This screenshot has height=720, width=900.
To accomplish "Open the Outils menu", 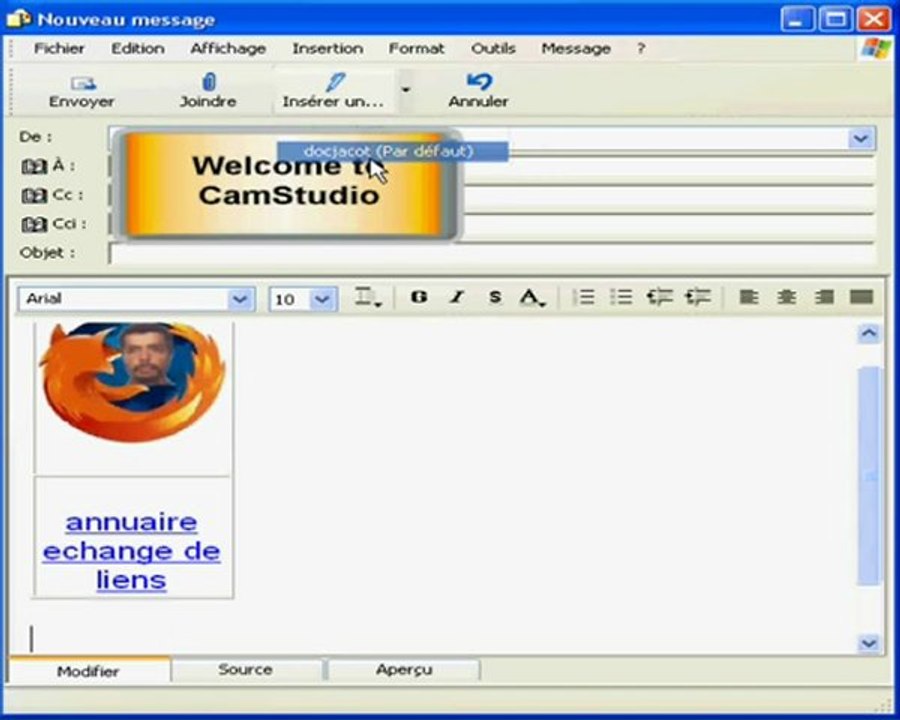I will 493,49.
